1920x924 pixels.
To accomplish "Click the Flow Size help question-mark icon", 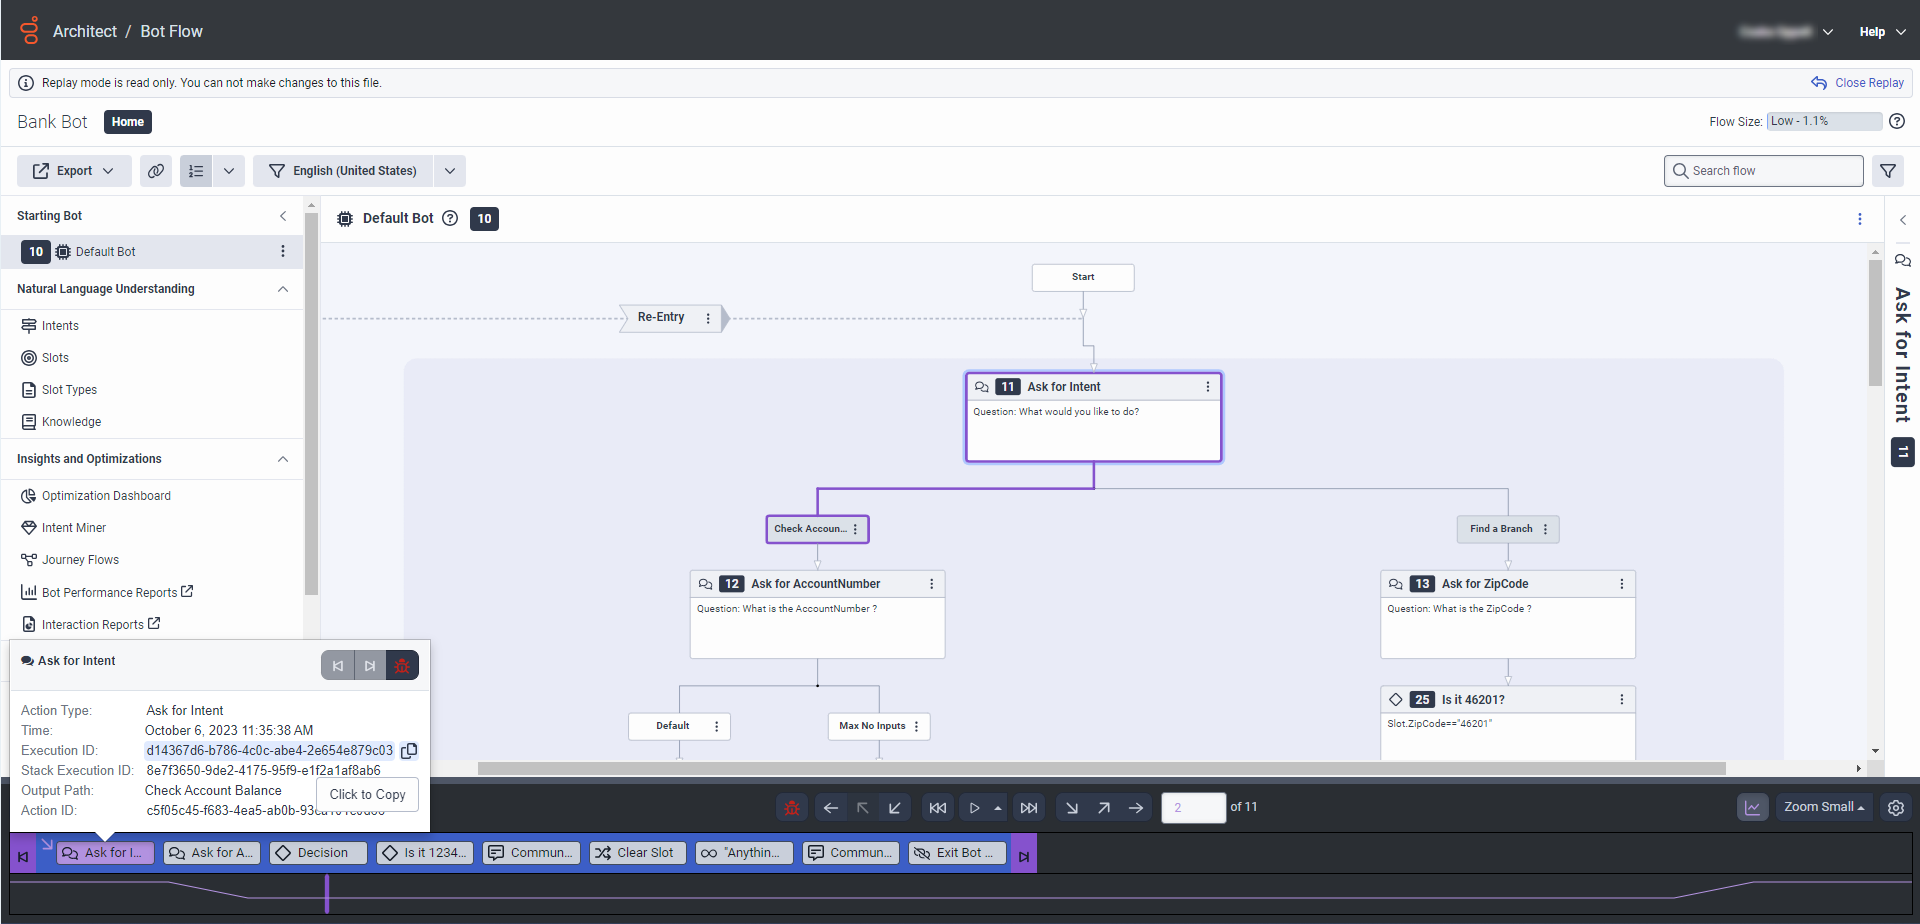I will [x=1896, y=121].
